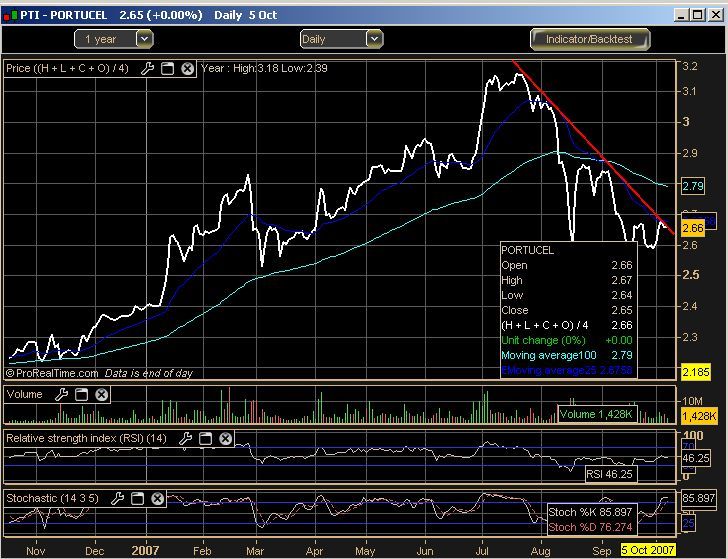Viewport: 728px width, 559px height.
Task: Maximize the Volume panel window icon
Action: click(81, 395)
